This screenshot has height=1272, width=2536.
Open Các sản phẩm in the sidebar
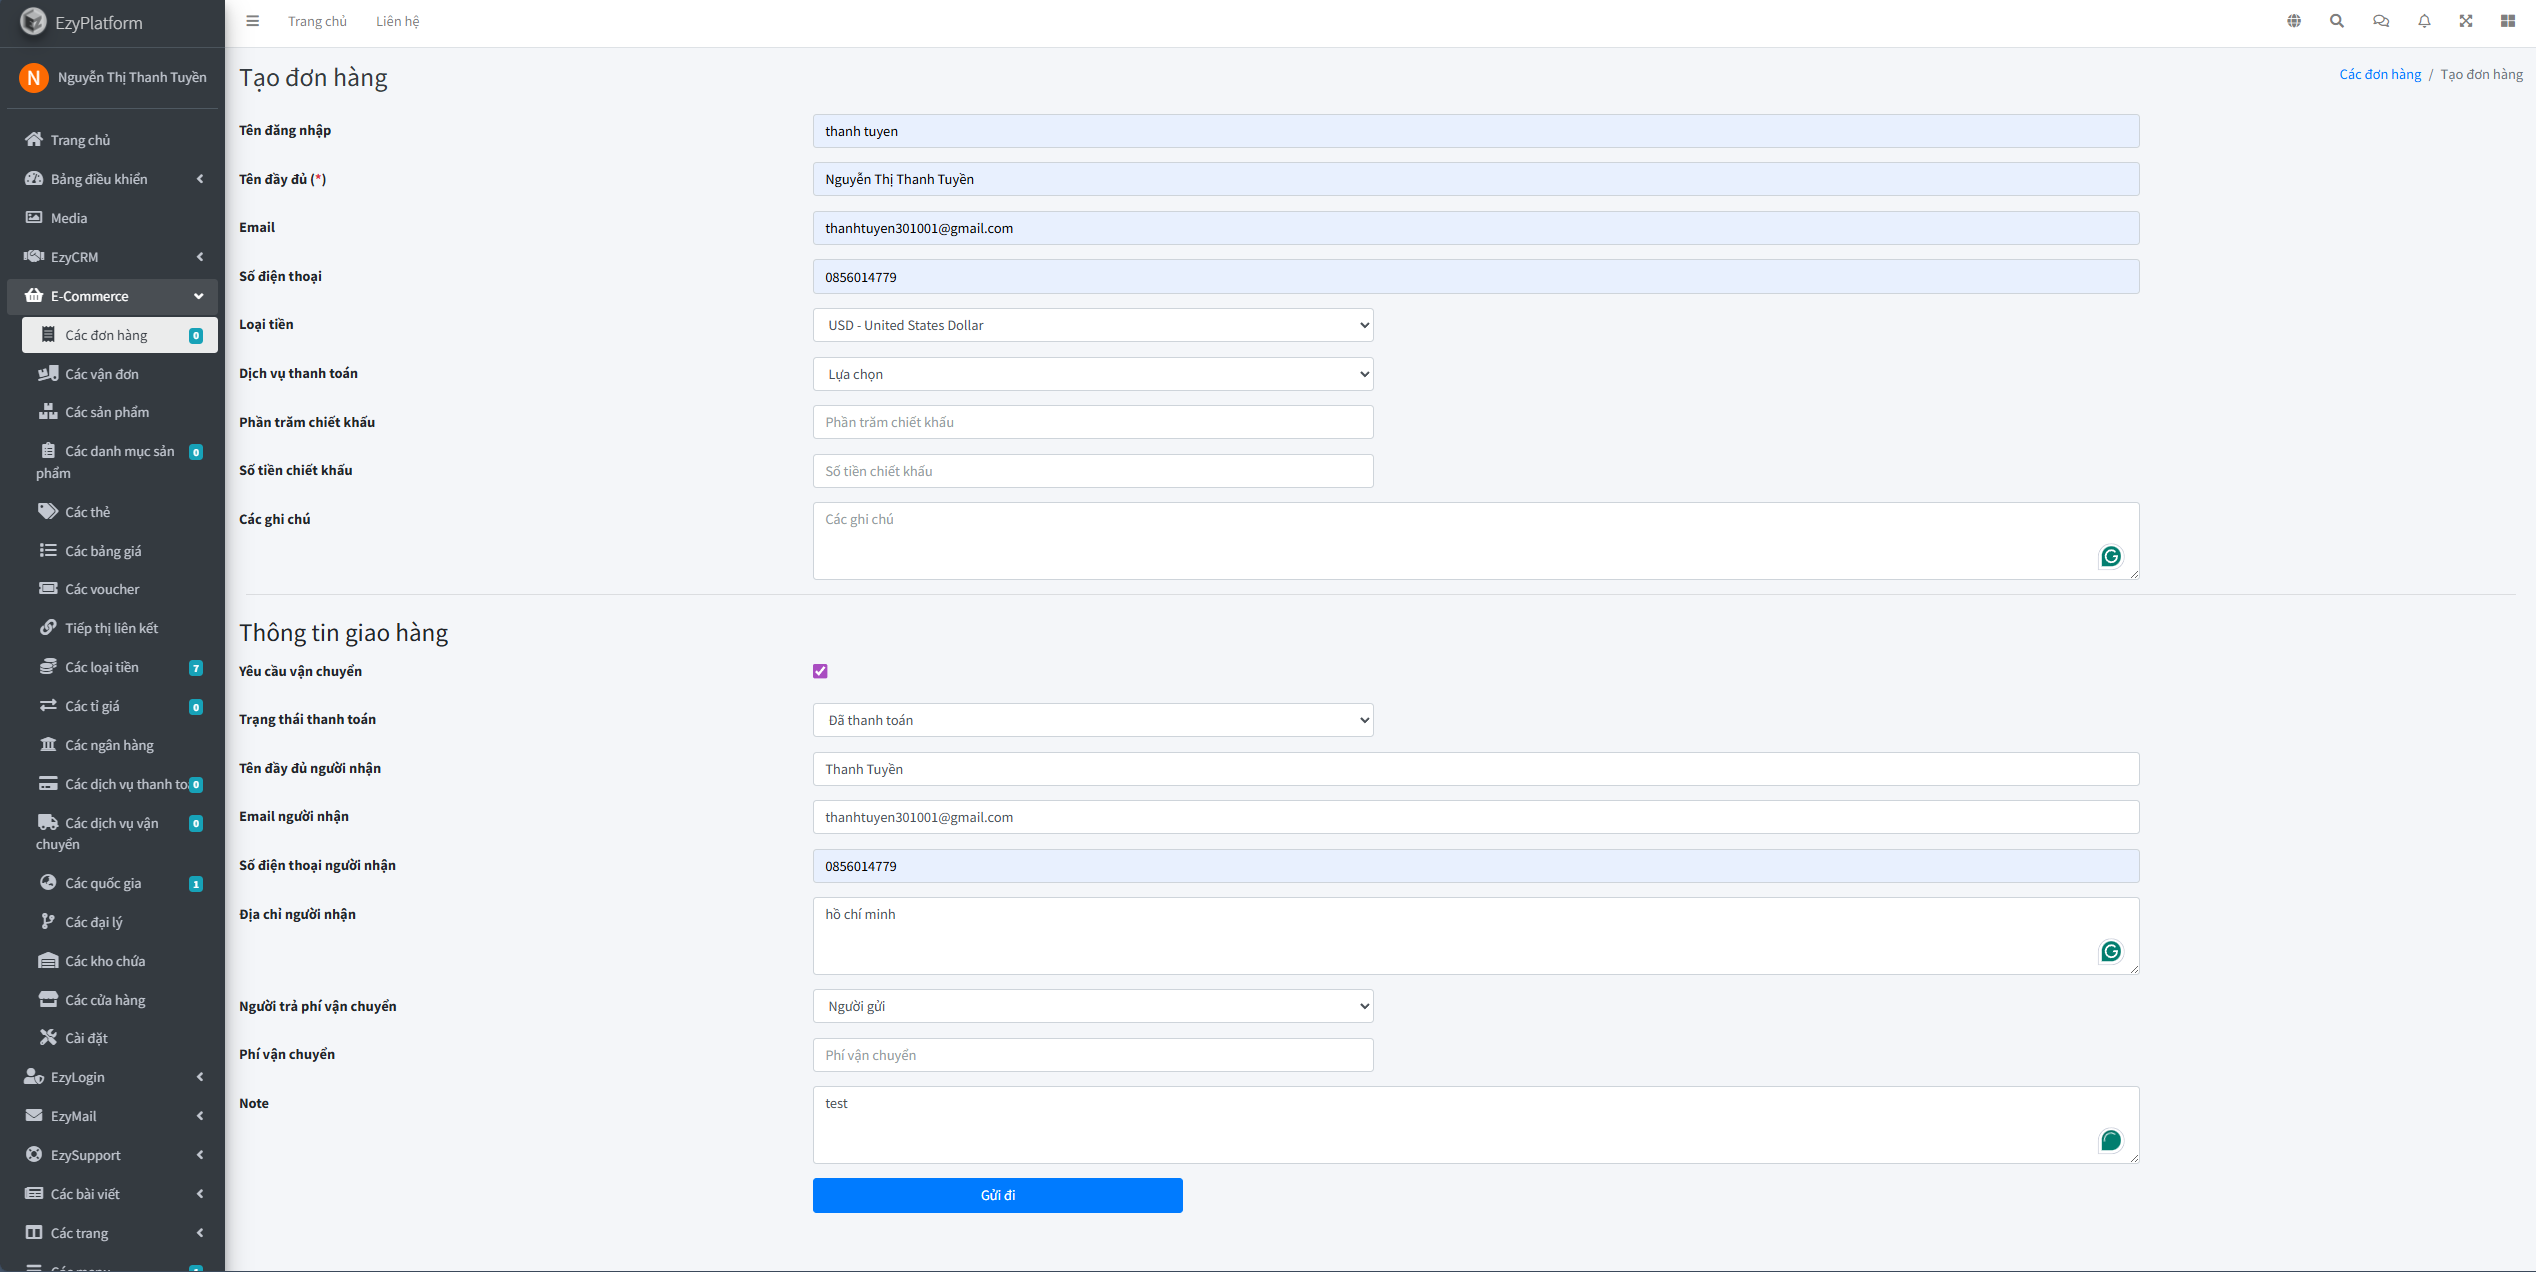(x=107, y=412)
